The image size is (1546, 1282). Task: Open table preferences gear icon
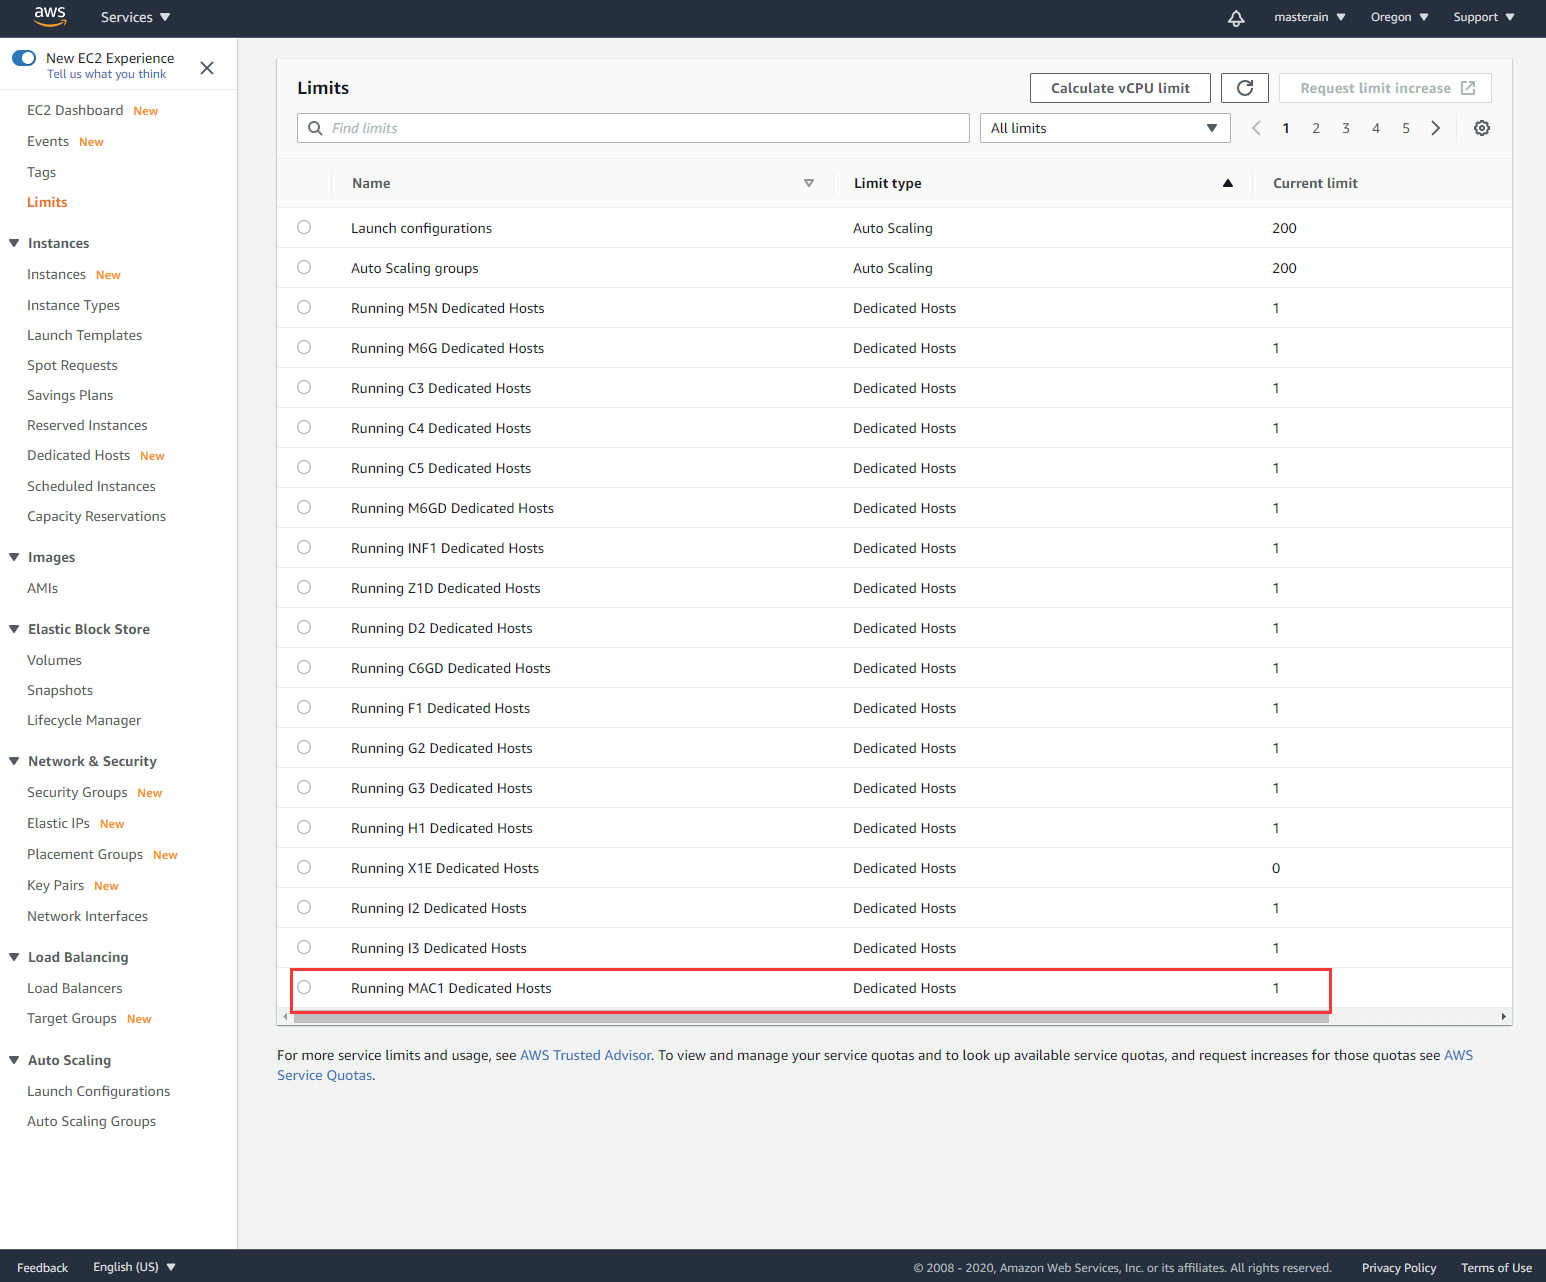click(1482, 128)
